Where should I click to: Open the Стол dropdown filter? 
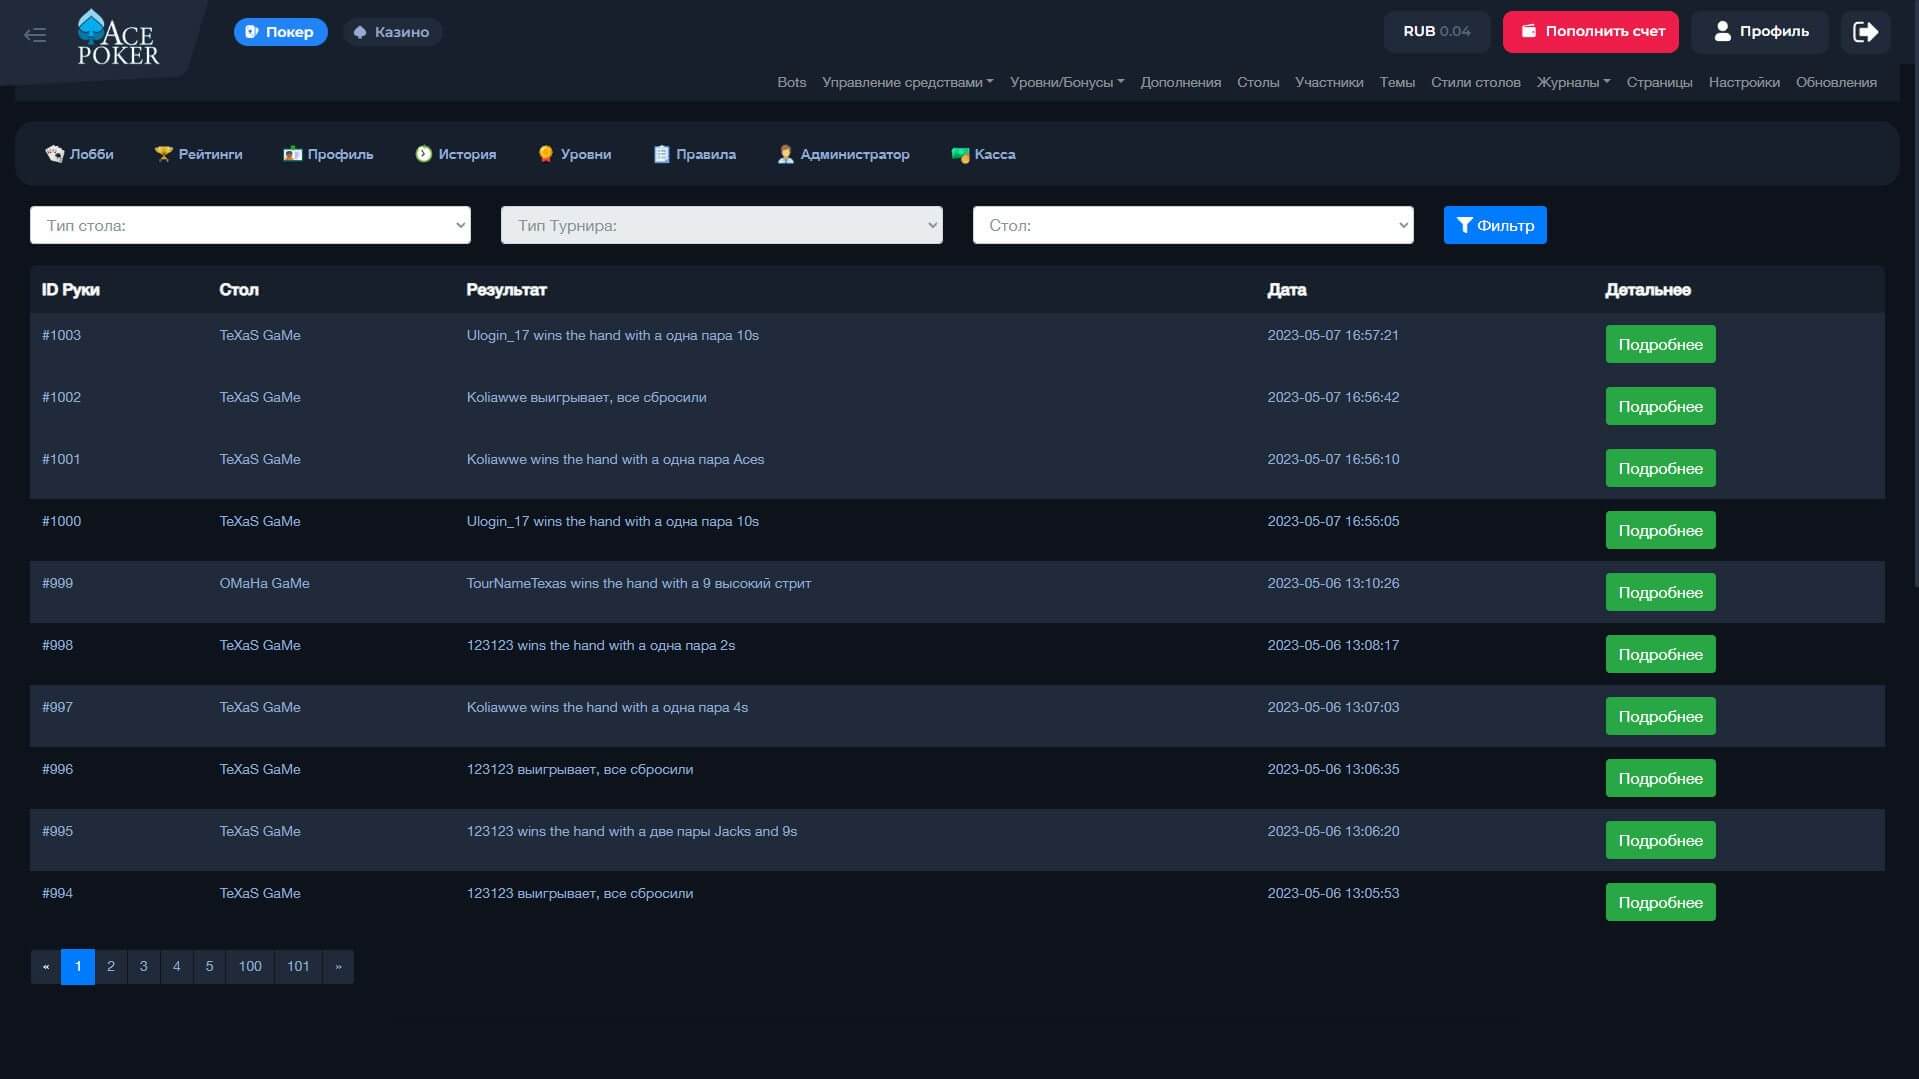click(x=1192, y=225)
